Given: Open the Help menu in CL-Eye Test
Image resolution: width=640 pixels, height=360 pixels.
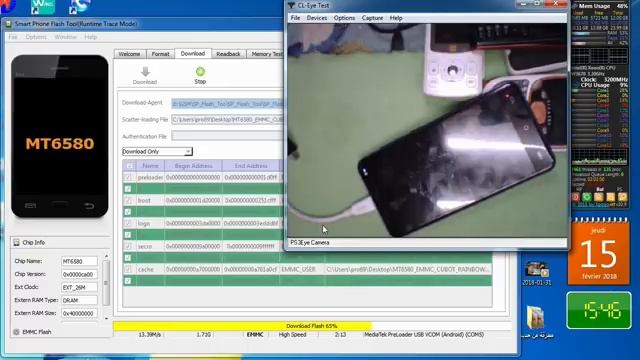Looking at the screenshot, I should coord(396,18).
